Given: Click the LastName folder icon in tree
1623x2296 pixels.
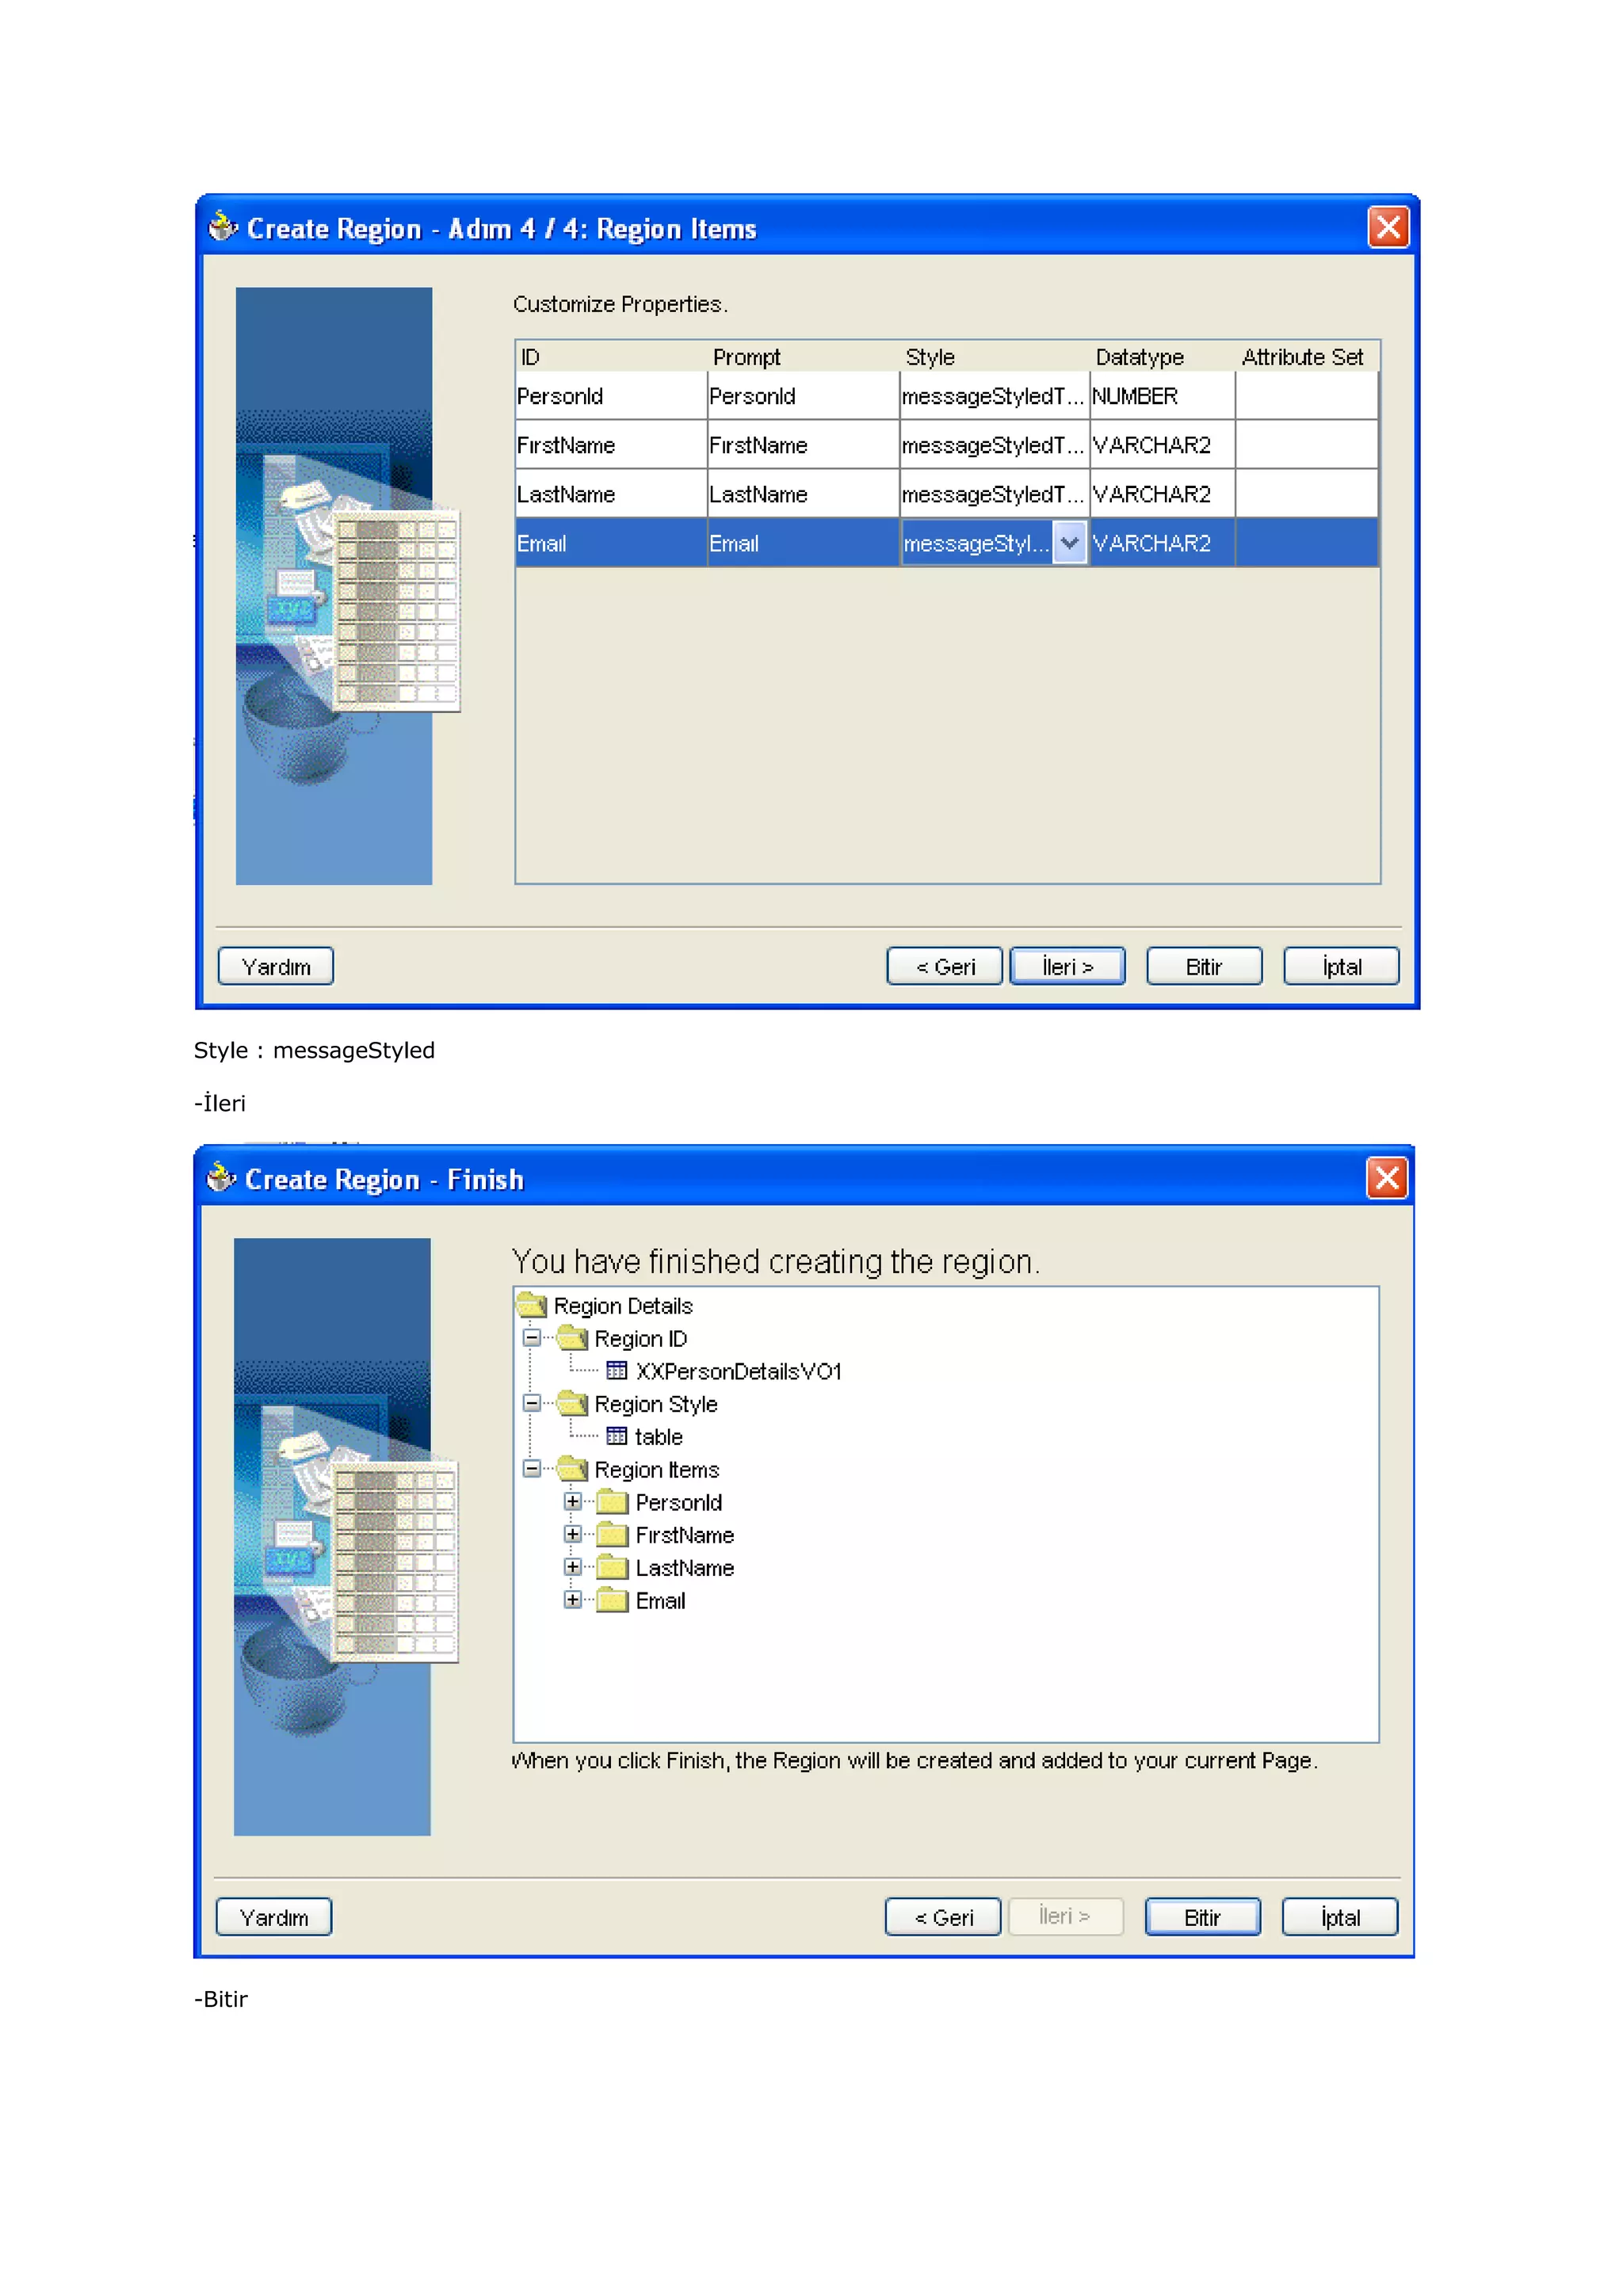Looking at the screenshot, I should (611, 1567).
